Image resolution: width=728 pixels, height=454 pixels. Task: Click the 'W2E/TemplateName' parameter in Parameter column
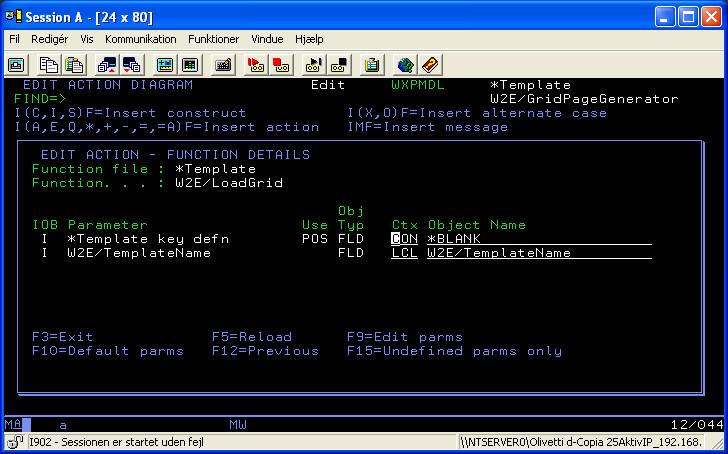click(139, 253)
